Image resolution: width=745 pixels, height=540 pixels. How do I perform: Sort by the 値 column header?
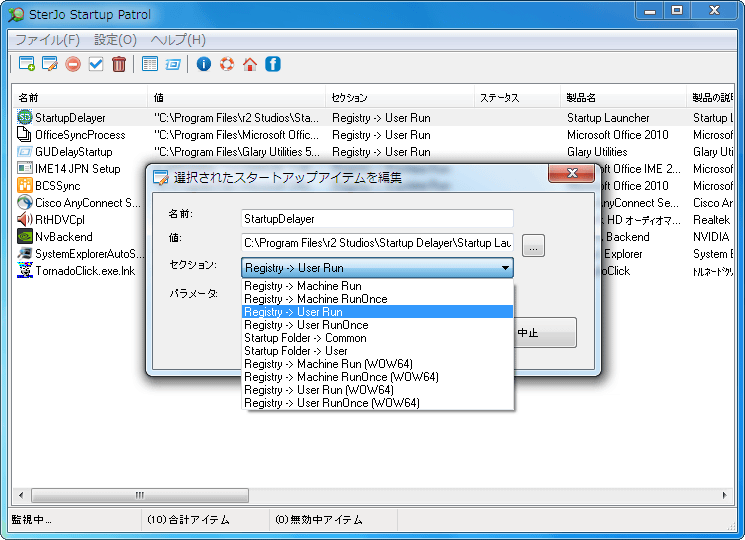[237, 98]
